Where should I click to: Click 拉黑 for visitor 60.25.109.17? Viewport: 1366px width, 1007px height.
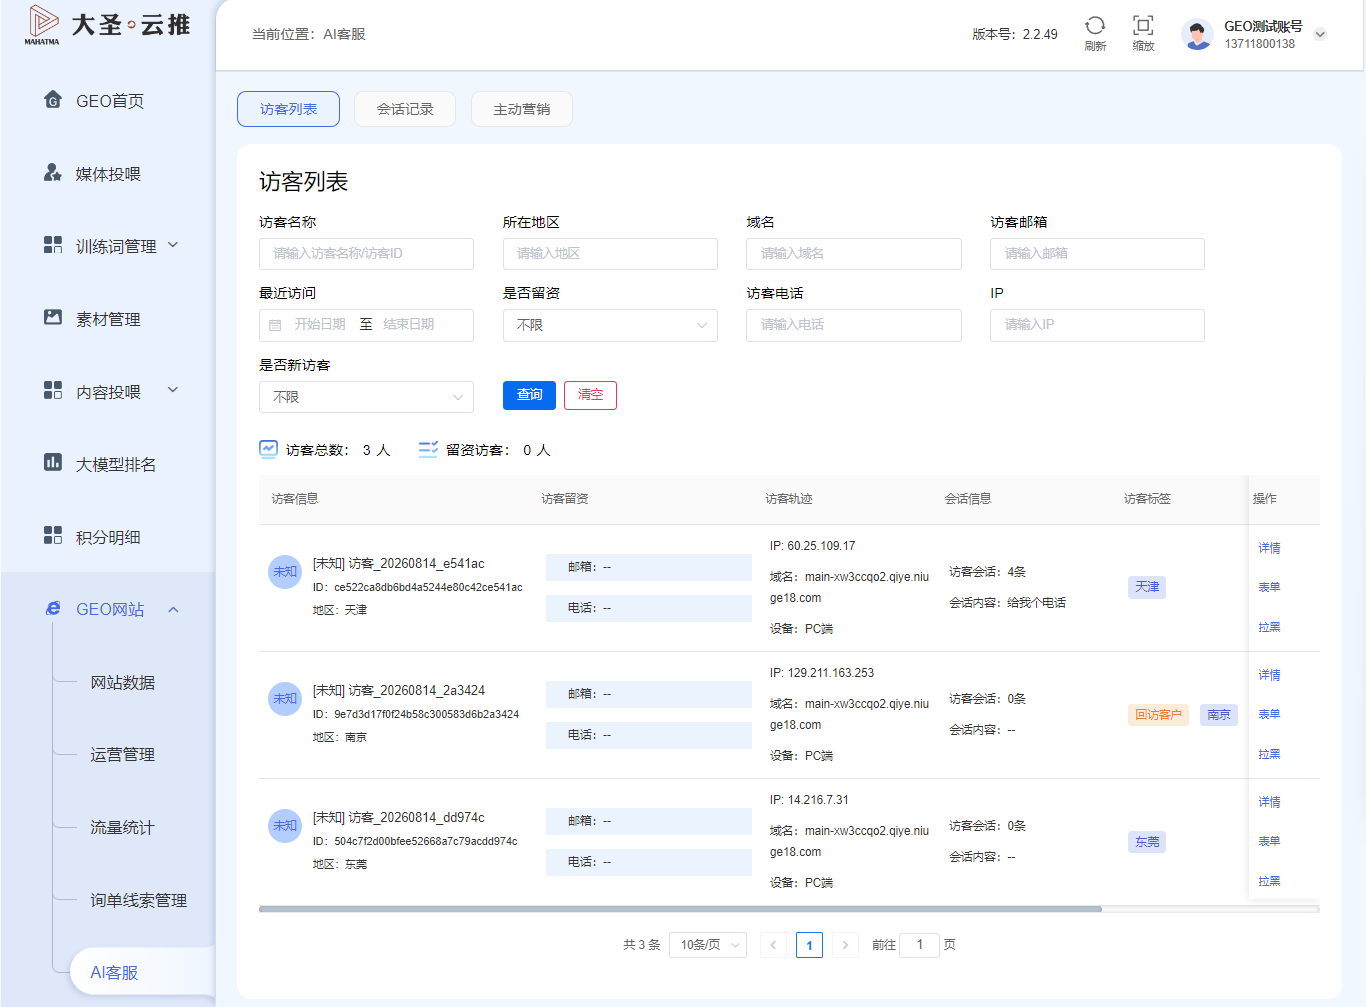pos(1269,627)
